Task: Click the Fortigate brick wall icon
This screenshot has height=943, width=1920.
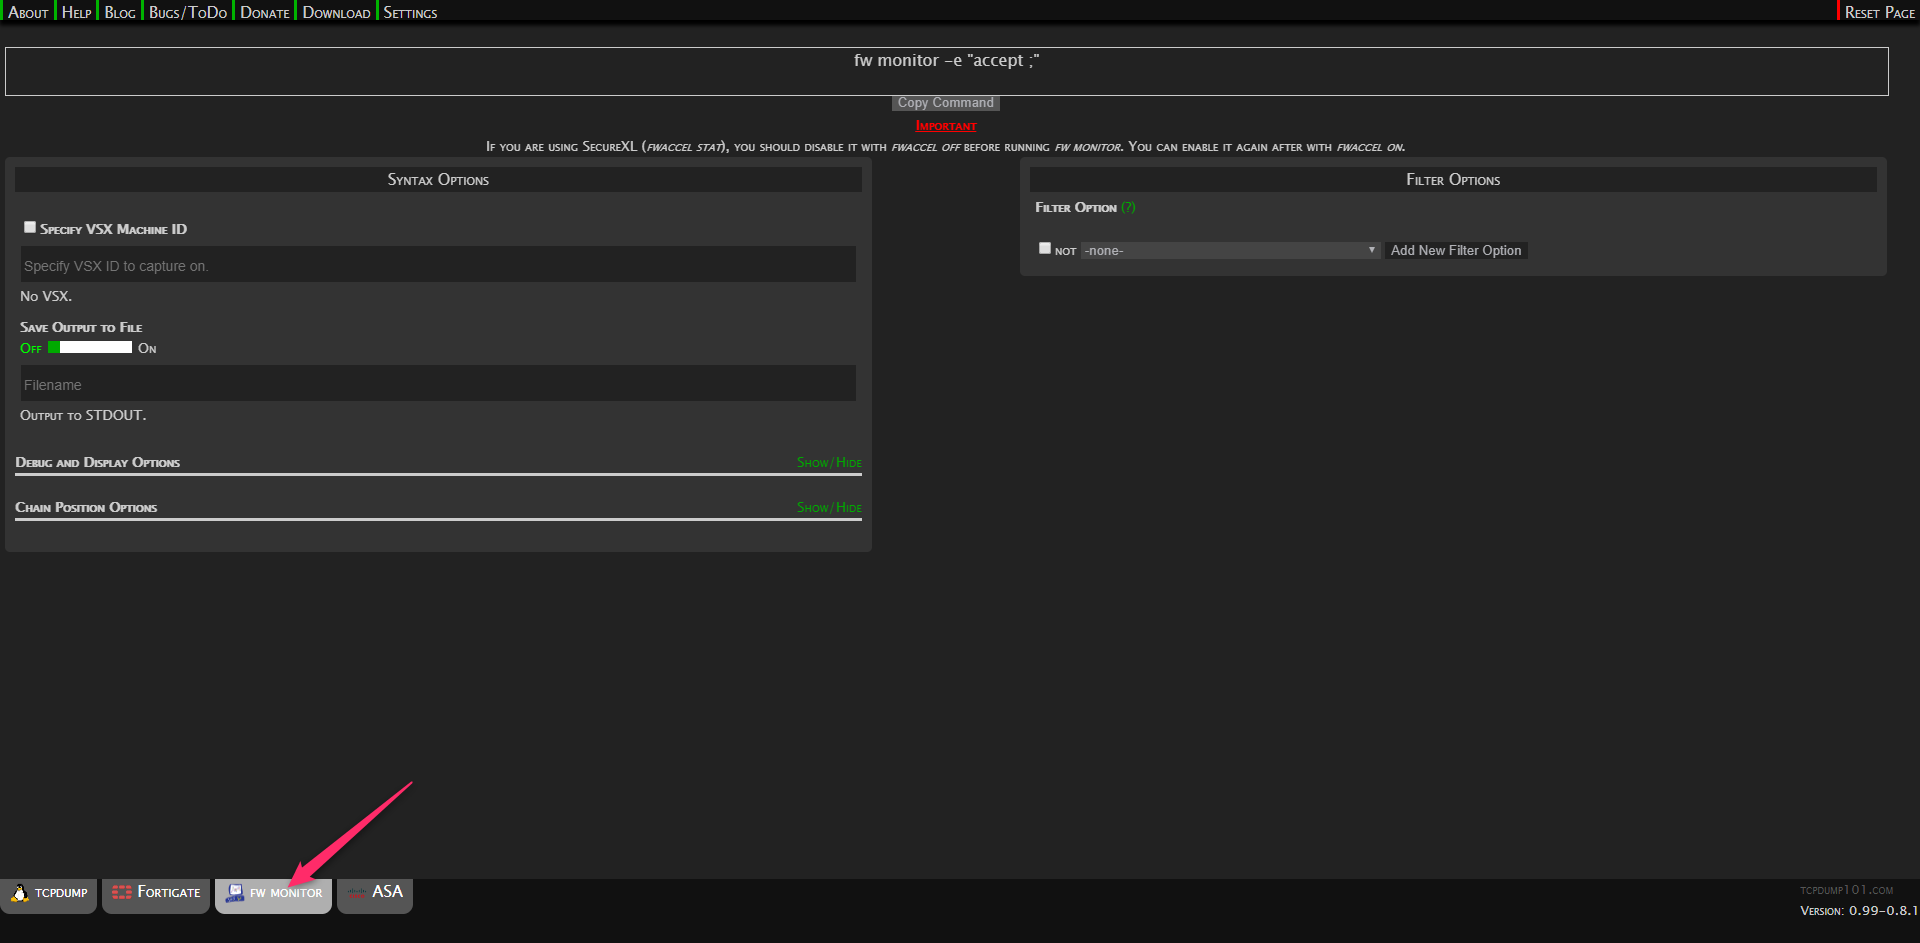Action: click(122, 892)
